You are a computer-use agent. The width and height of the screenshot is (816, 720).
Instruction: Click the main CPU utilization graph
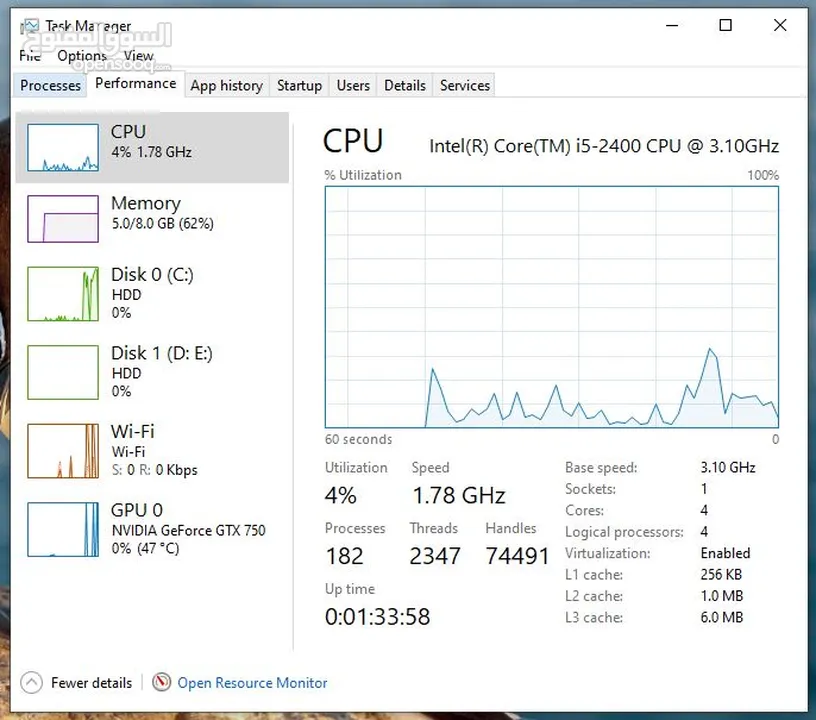[x=552, y=307]
